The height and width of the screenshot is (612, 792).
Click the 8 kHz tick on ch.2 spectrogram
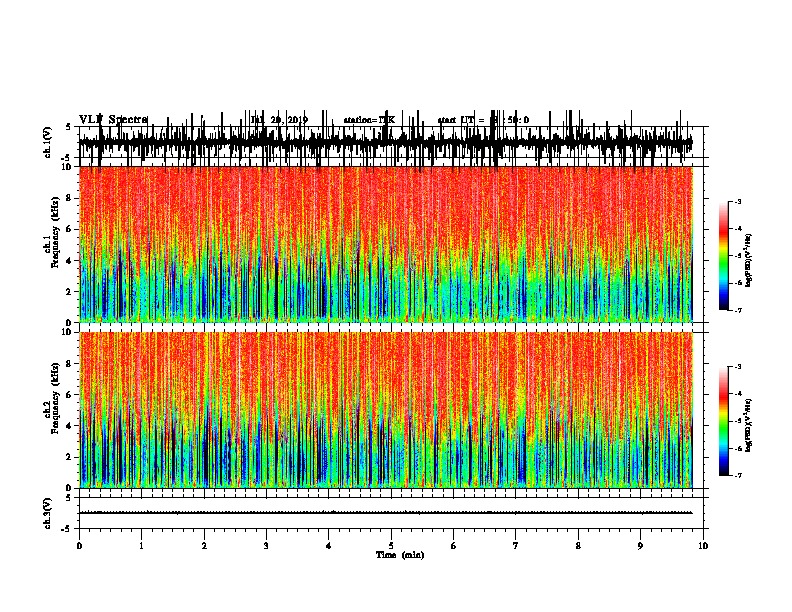[70, 364]
